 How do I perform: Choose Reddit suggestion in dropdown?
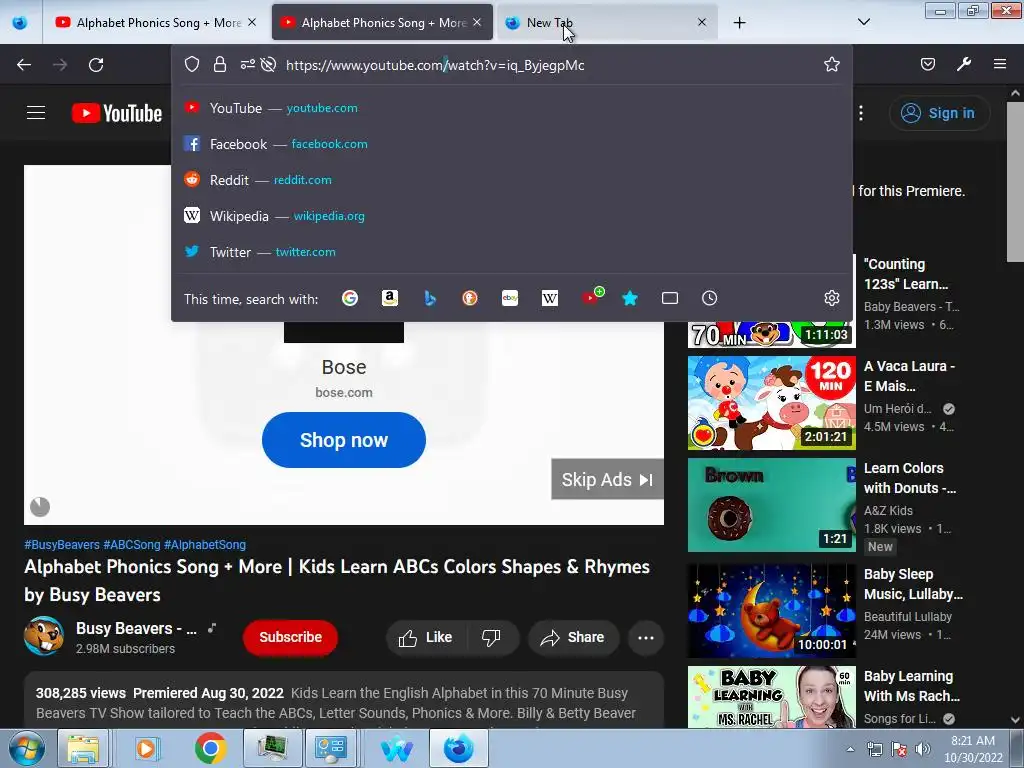pyautogui.click(x=512, y=180)
